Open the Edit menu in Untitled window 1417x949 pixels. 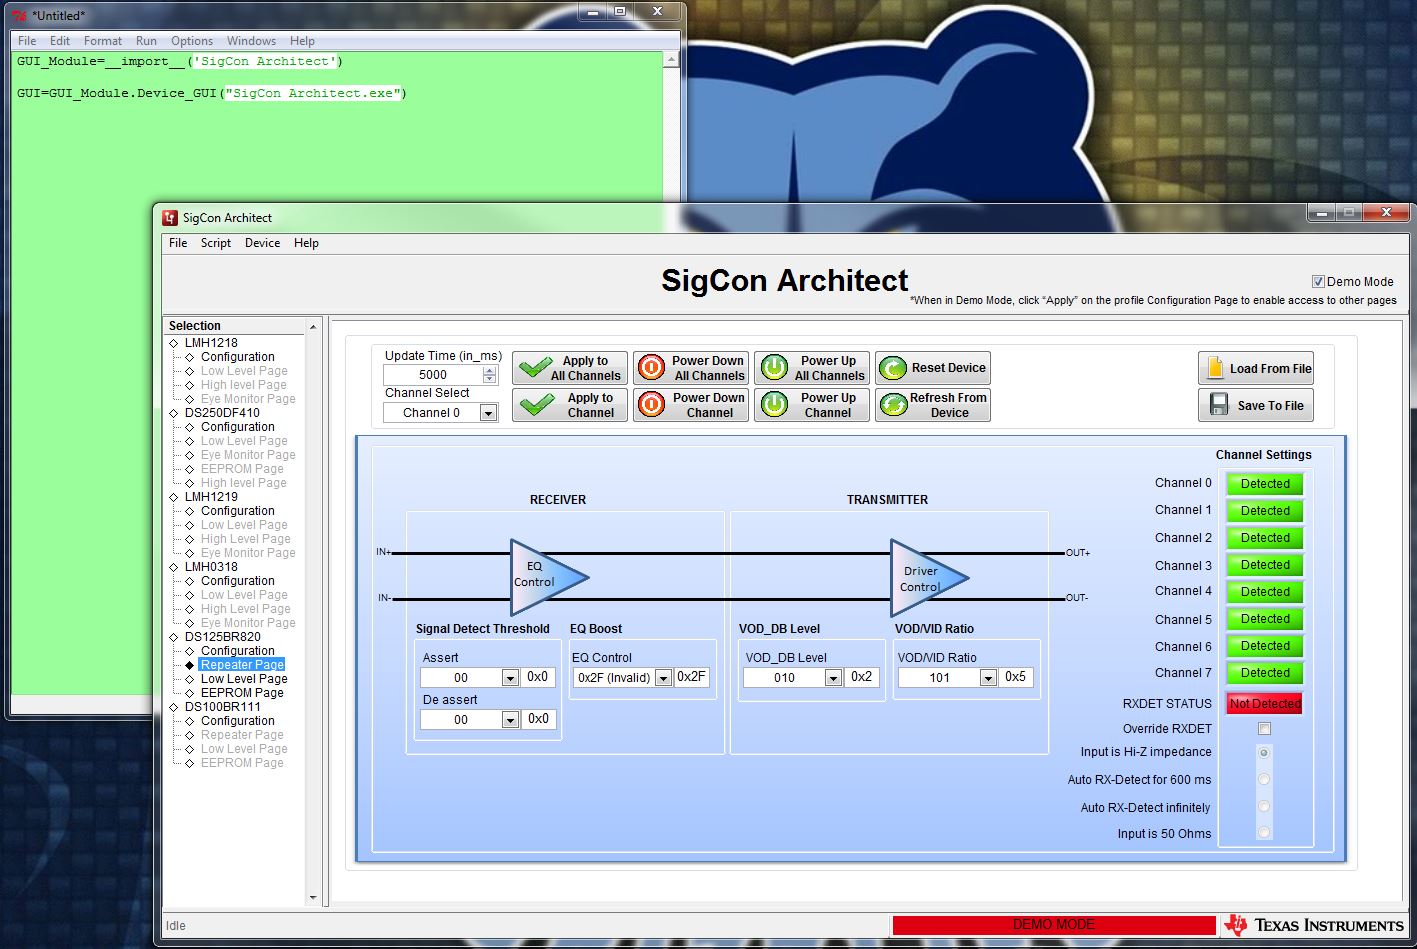60,41
